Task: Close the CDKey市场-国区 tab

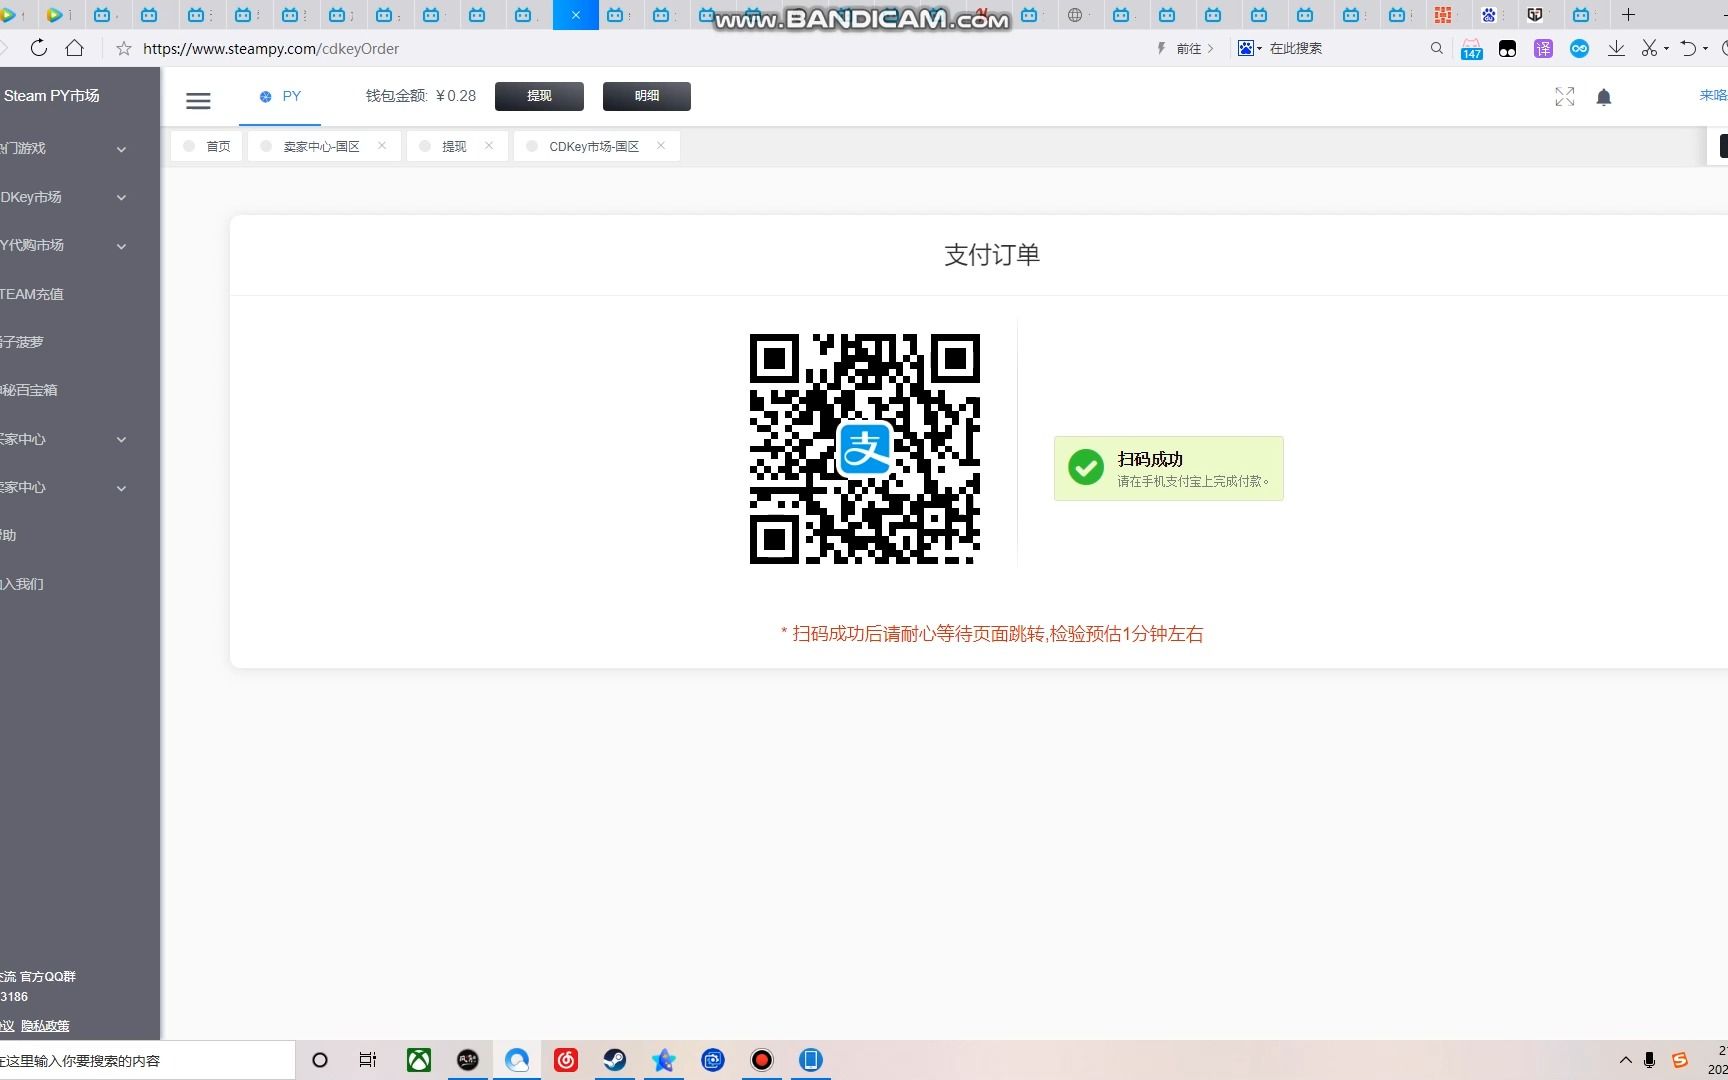Action: [x=661, y=146]
